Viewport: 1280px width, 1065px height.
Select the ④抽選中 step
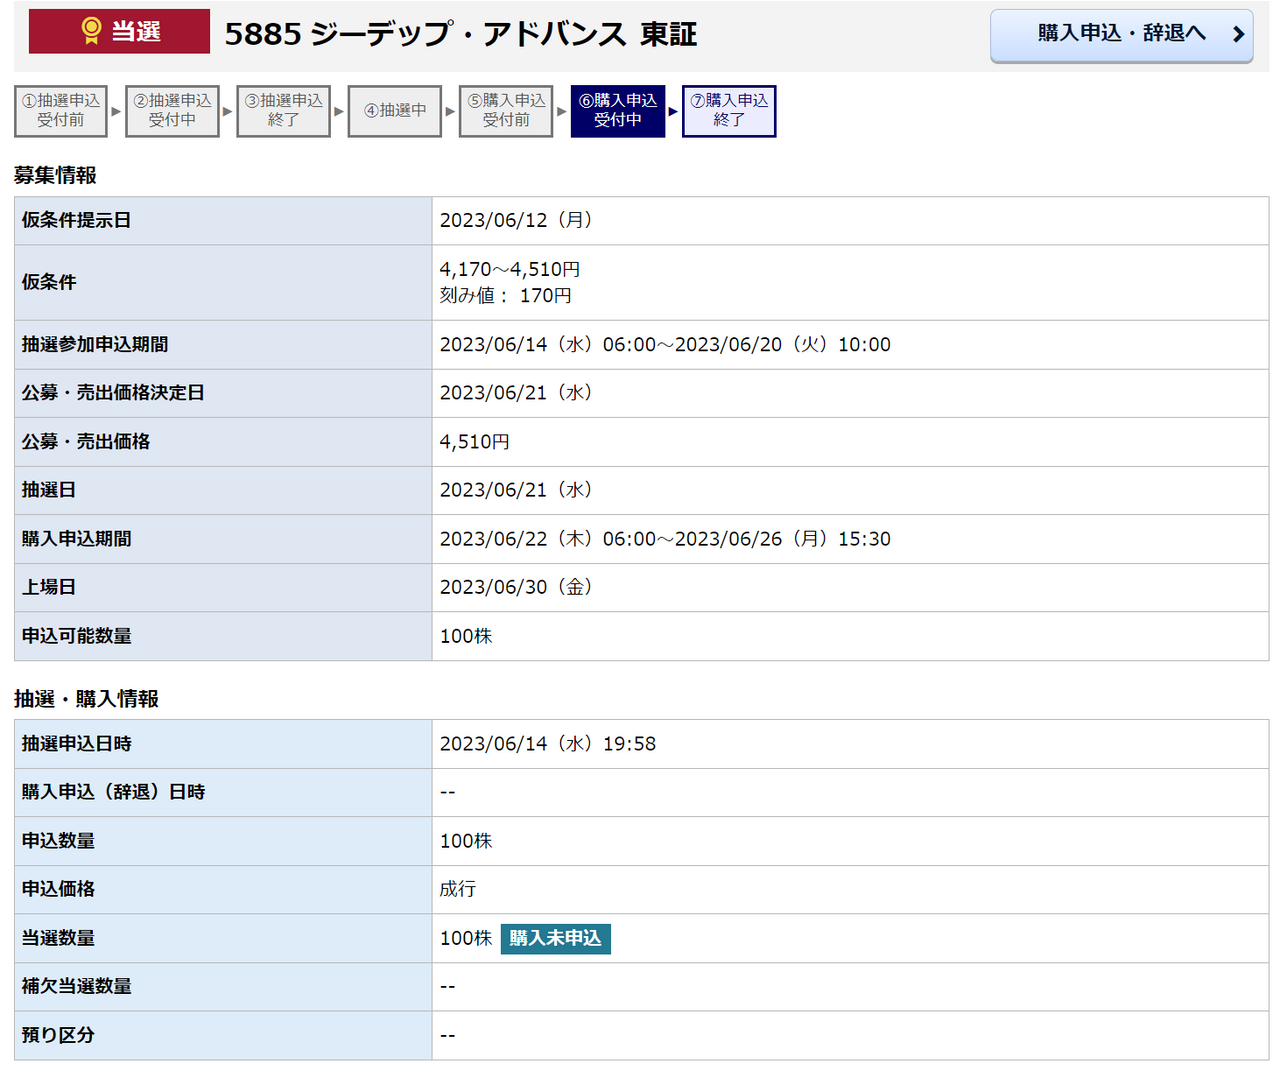[395, 111]
